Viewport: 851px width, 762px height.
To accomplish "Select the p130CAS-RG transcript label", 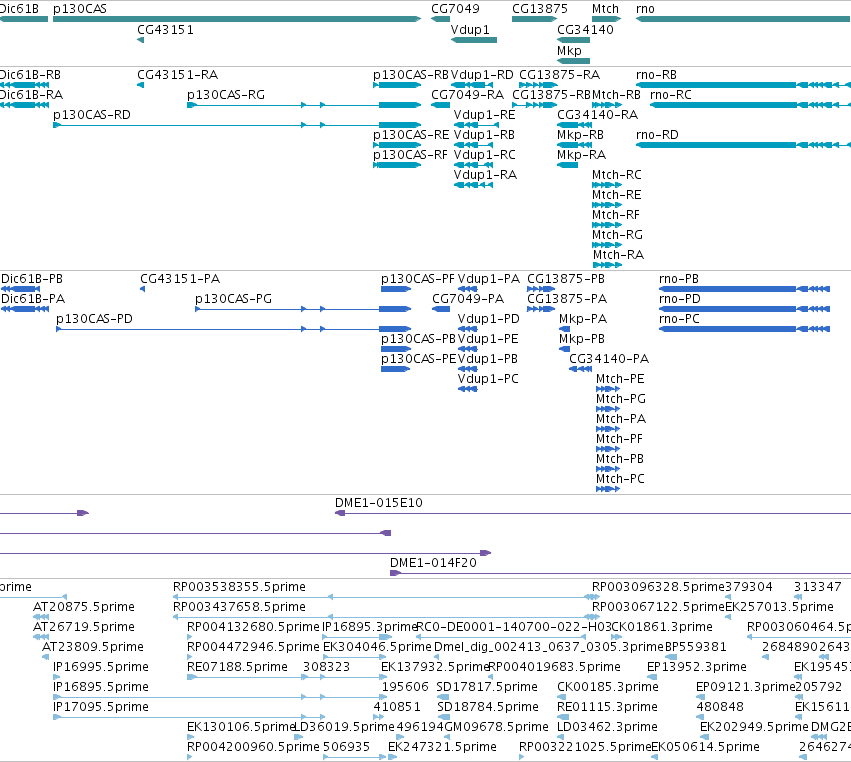I will click(226, 95).
